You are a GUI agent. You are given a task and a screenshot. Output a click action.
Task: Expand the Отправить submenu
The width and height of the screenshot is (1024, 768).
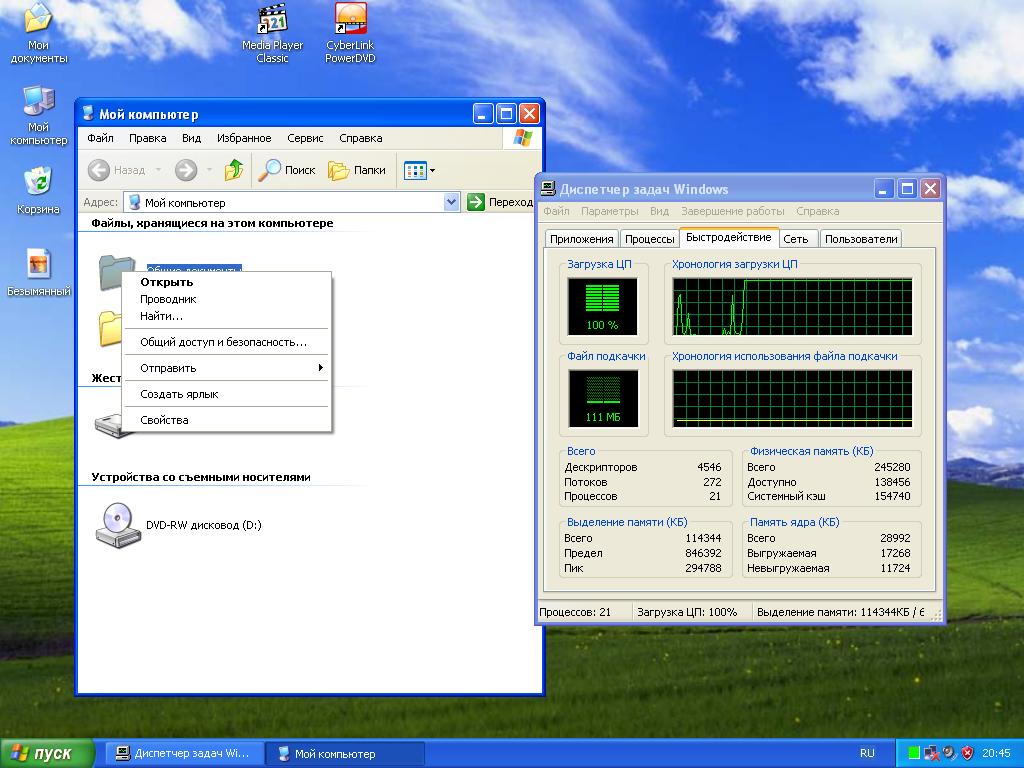(226, 368)
